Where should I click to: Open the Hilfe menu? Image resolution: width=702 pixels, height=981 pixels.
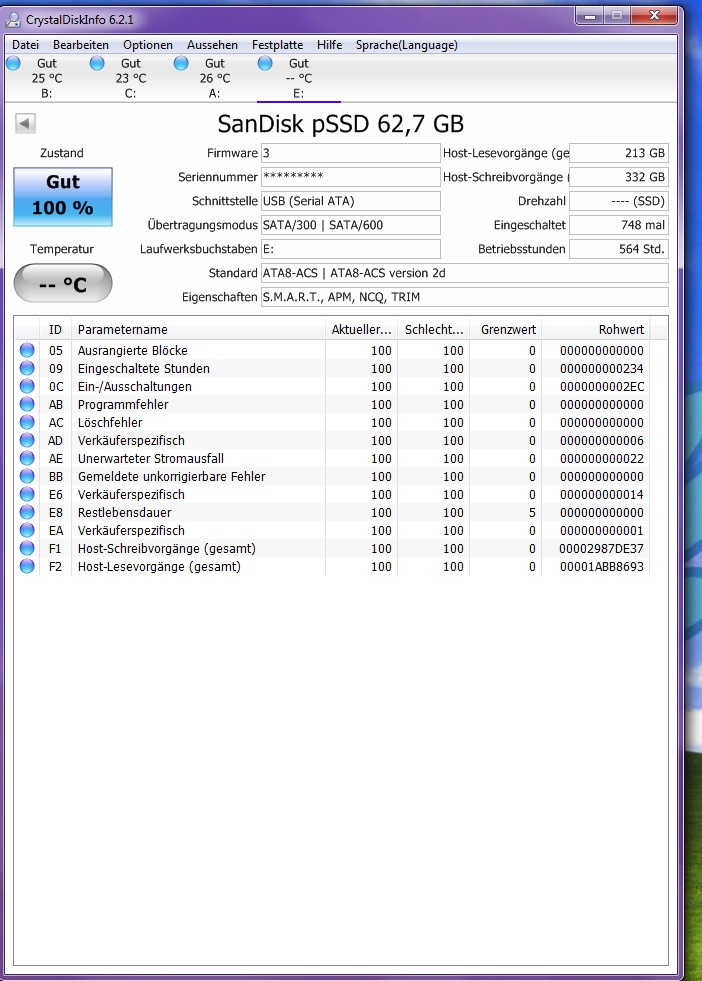329,45
